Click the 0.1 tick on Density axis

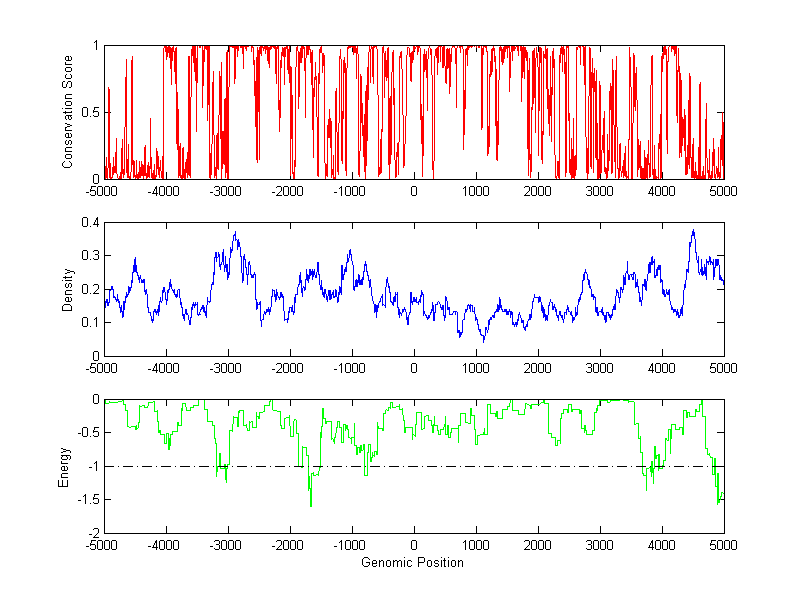(92, 322)
